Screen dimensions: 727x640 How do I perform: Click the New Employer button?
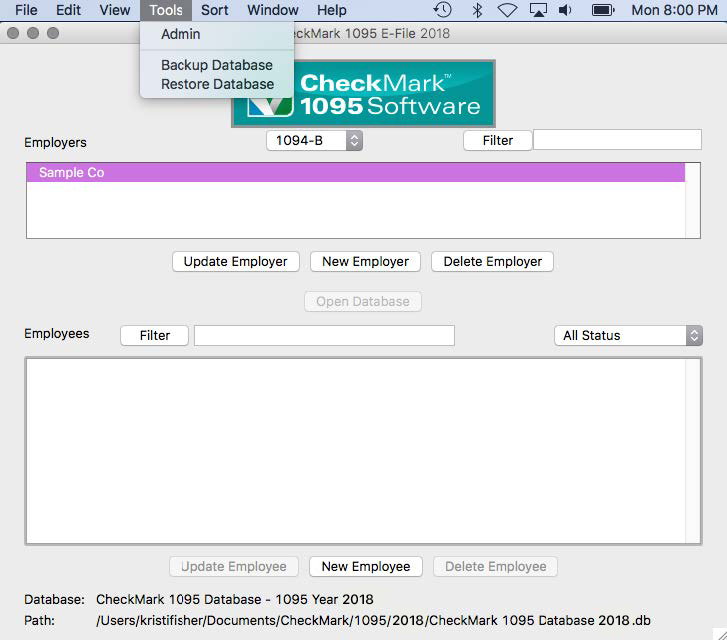(x=365, y=261)
